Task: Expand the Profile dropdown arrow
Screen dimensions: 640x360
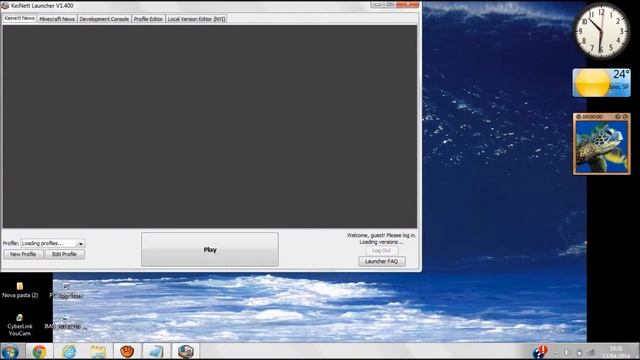Action: (81, 244)
